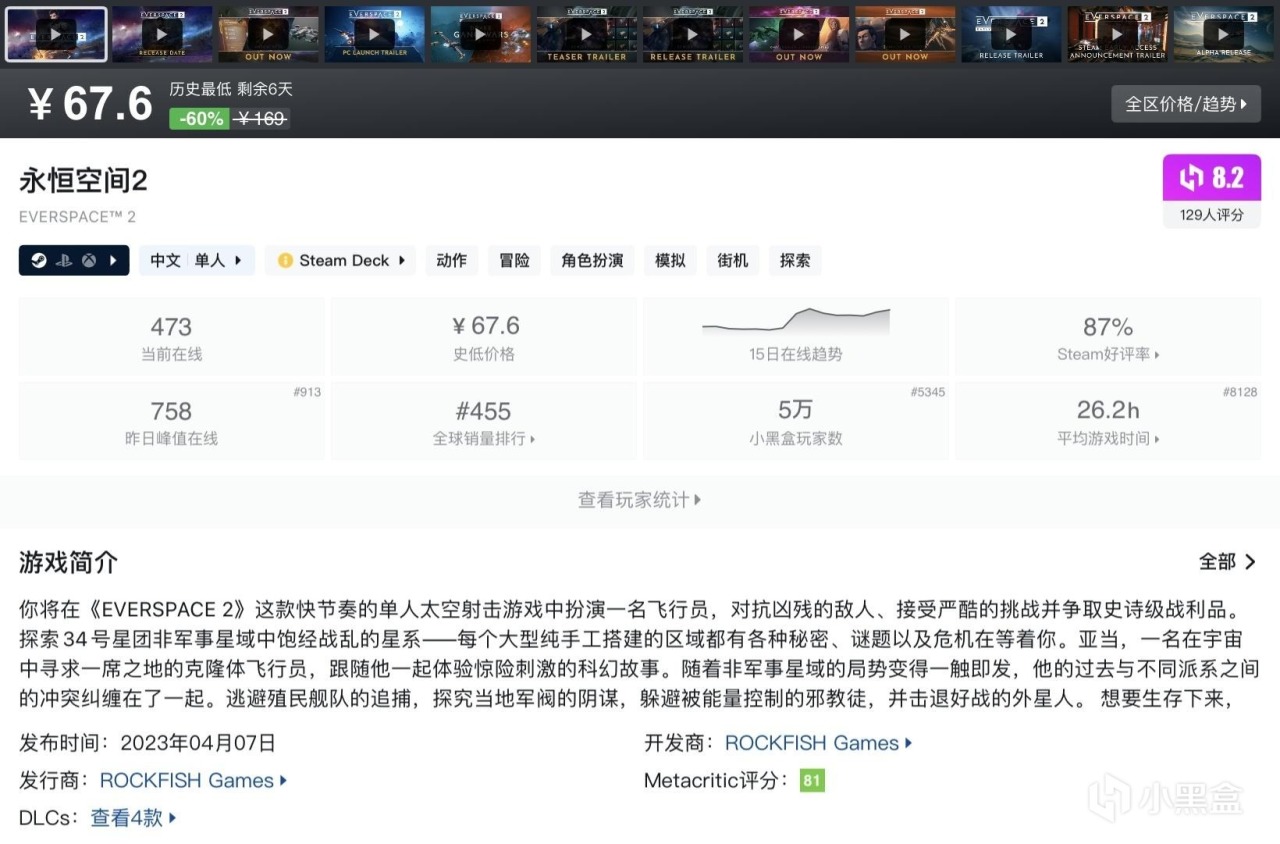
Task: Play the first highlighted trailer thumbnail
Action: click(x=56, y=34)
